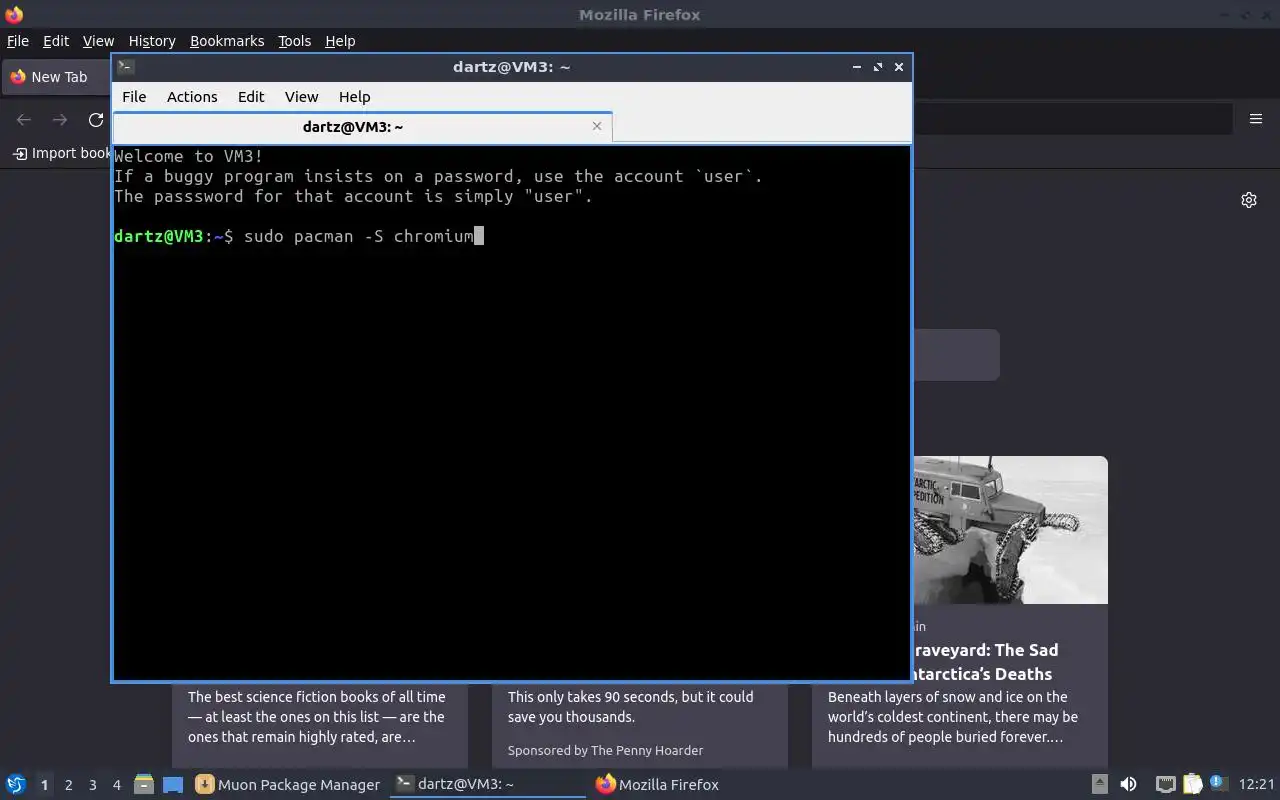Switch to workspace 2 in the taskbar pager
1280x800 pixels.
click(68, 785)
